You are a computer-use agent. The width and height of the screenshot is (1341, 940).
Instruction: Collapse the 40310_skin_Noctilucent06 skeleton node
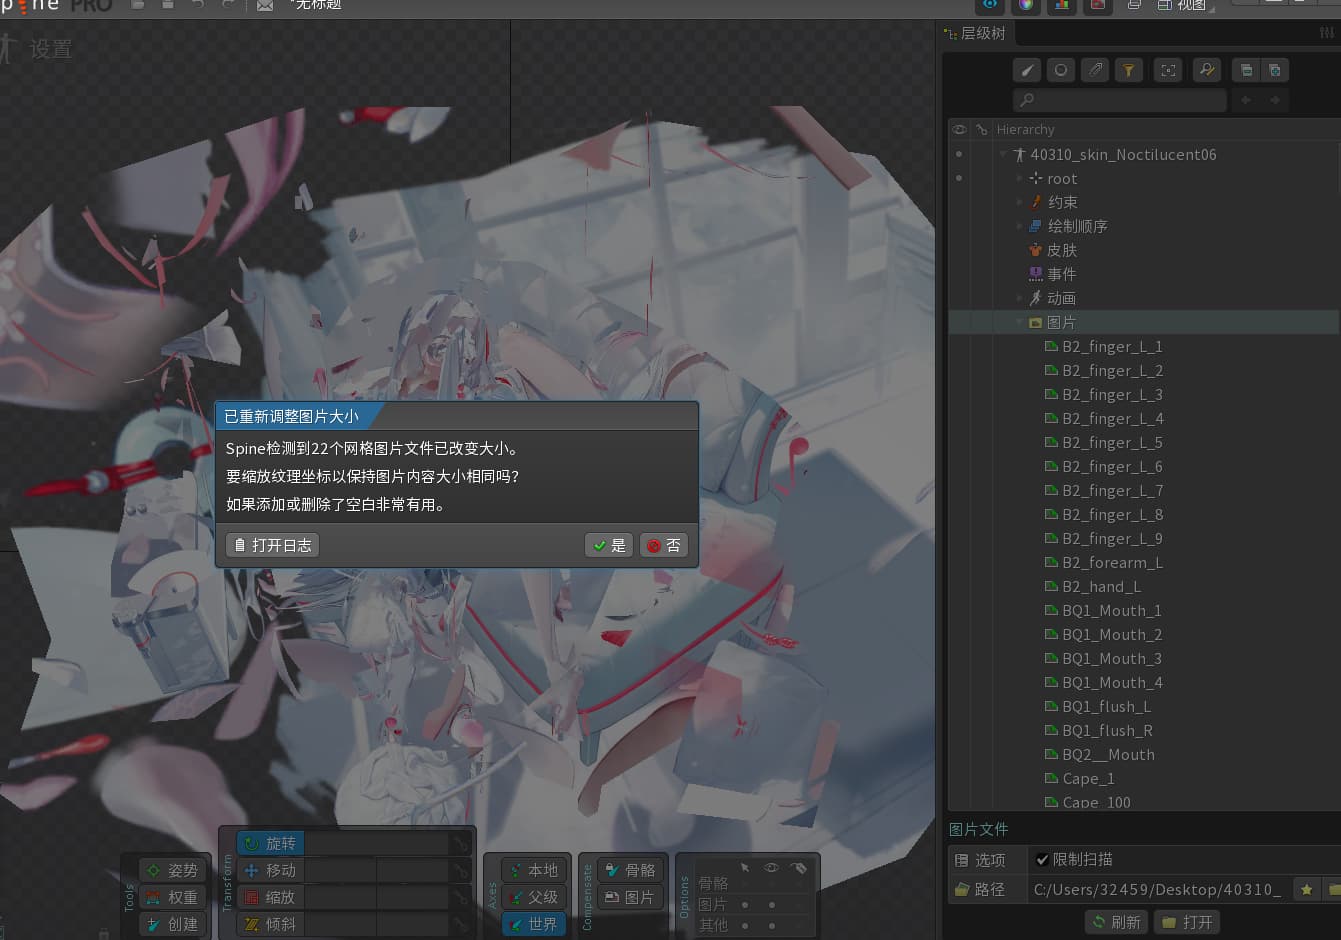[1003, 154]
